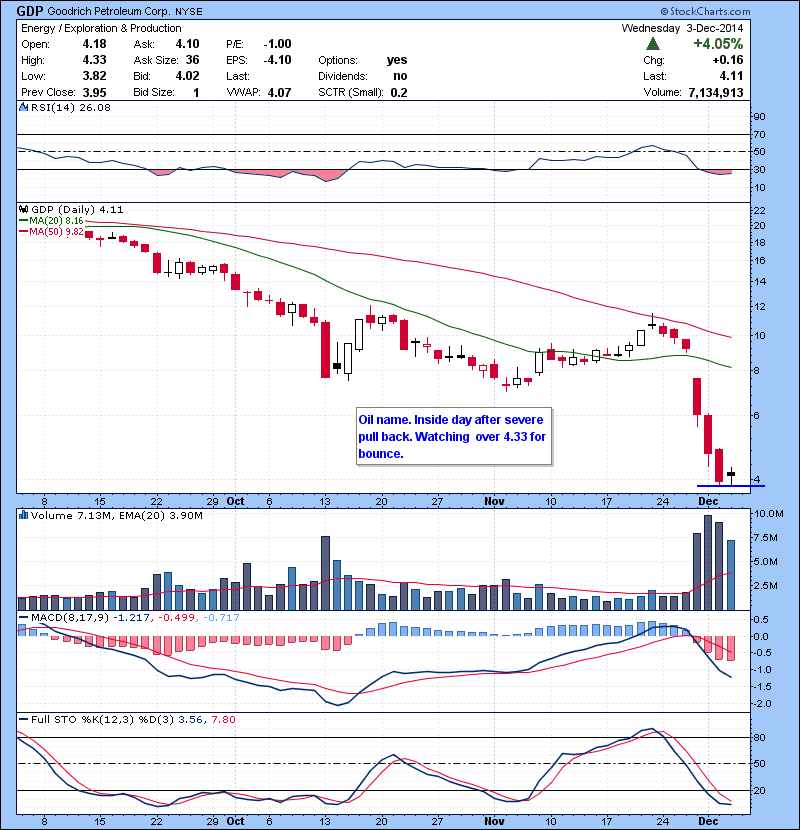Click the Chg value +0.16
This screenshot has width=800, height=830.
click(728, 60)
